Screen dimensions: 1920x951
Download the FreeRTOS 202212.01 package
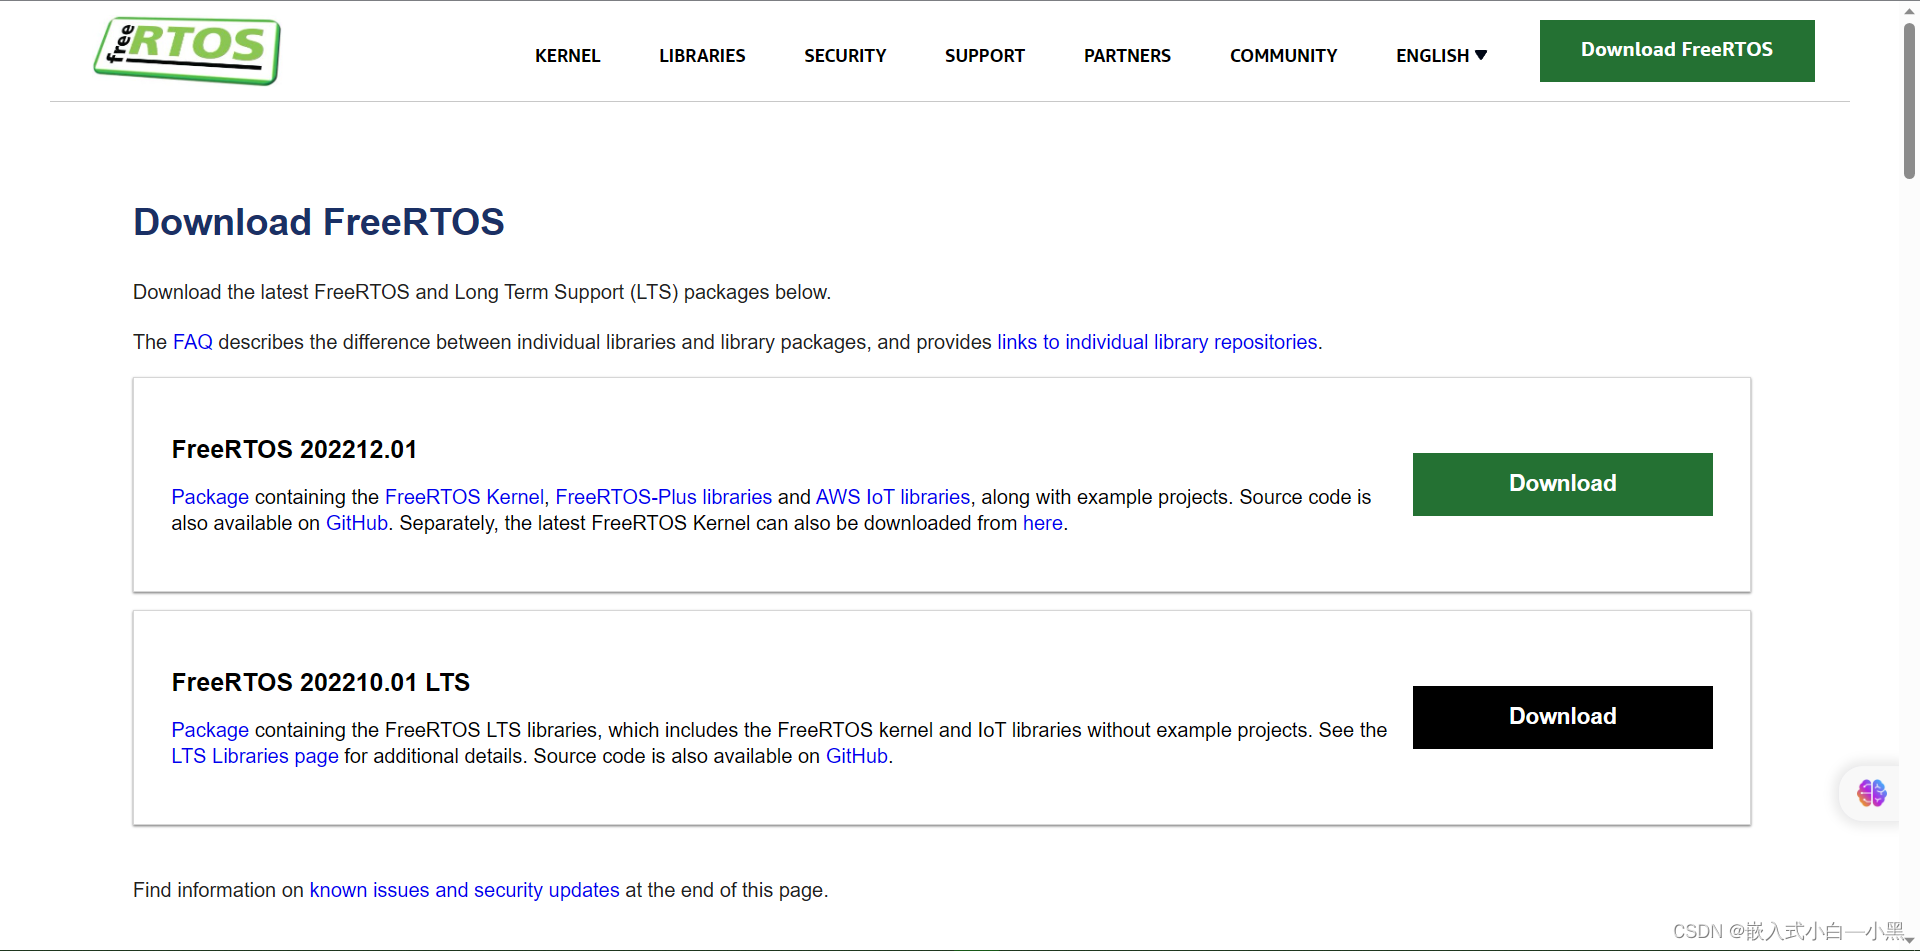click(x=1562, y=484)
